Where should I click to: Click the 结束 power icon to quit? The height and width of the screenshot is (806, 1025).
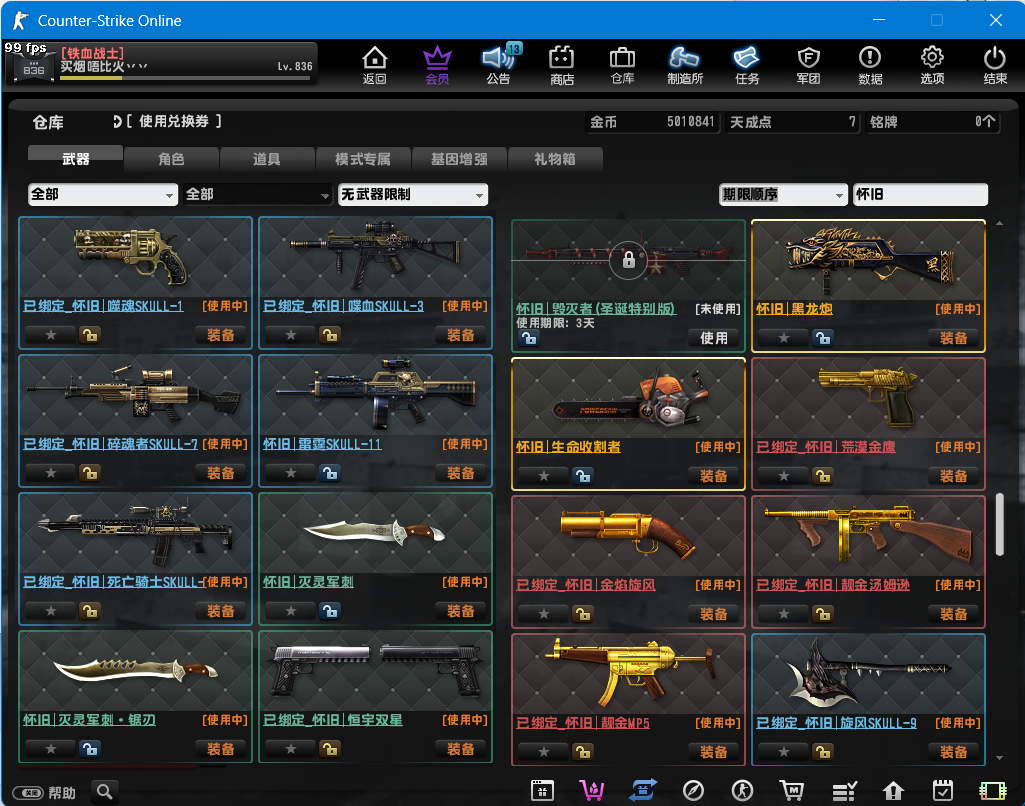point(995,65)
